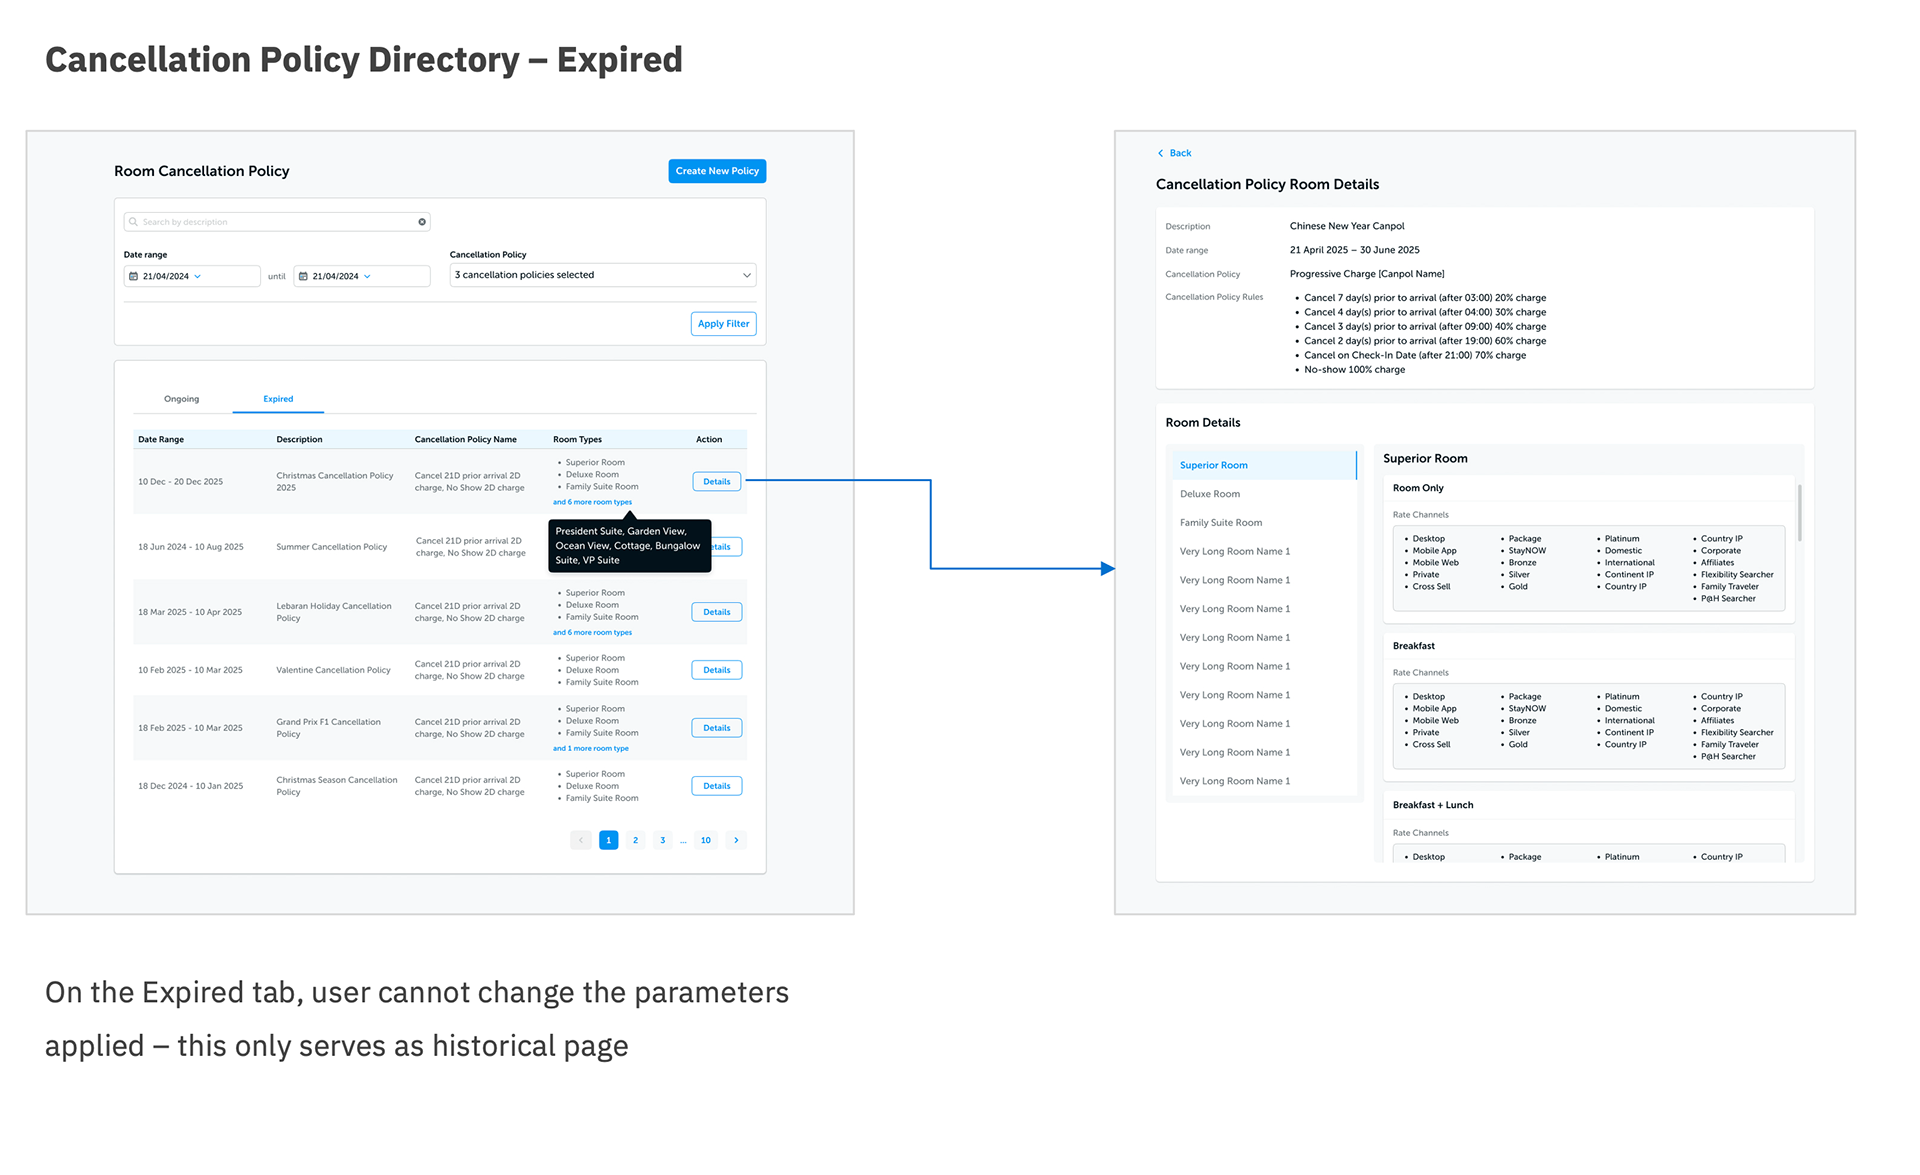Click the previous page arrow
1920x1175 pixels.
580,840
